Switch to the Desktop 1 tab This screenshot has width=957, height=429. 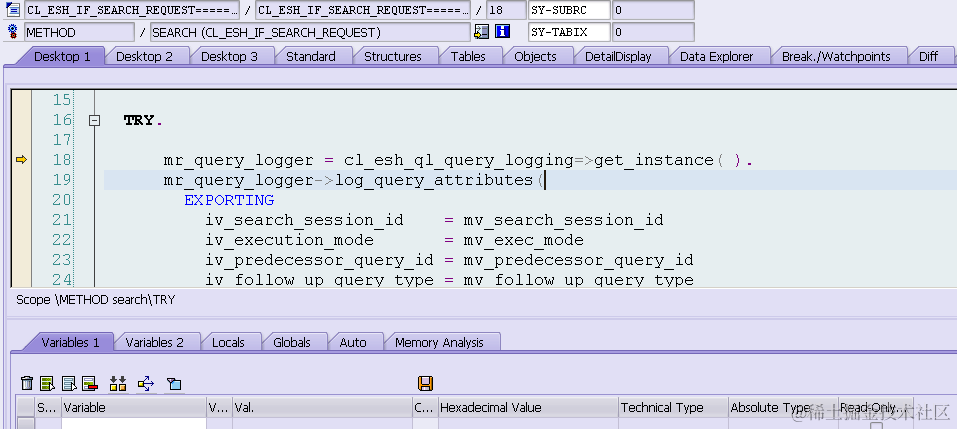pos(62,56)
